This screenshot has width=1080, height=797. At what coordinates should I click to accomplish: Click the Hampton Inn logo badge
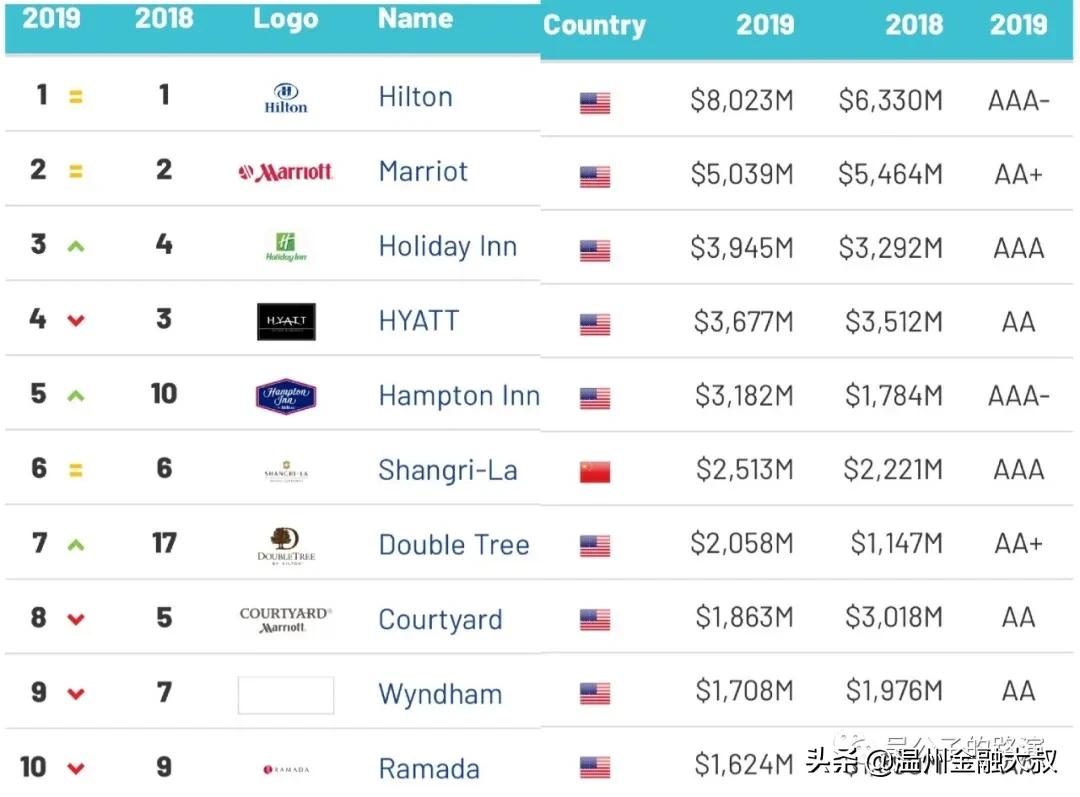[x=286, y=396]
